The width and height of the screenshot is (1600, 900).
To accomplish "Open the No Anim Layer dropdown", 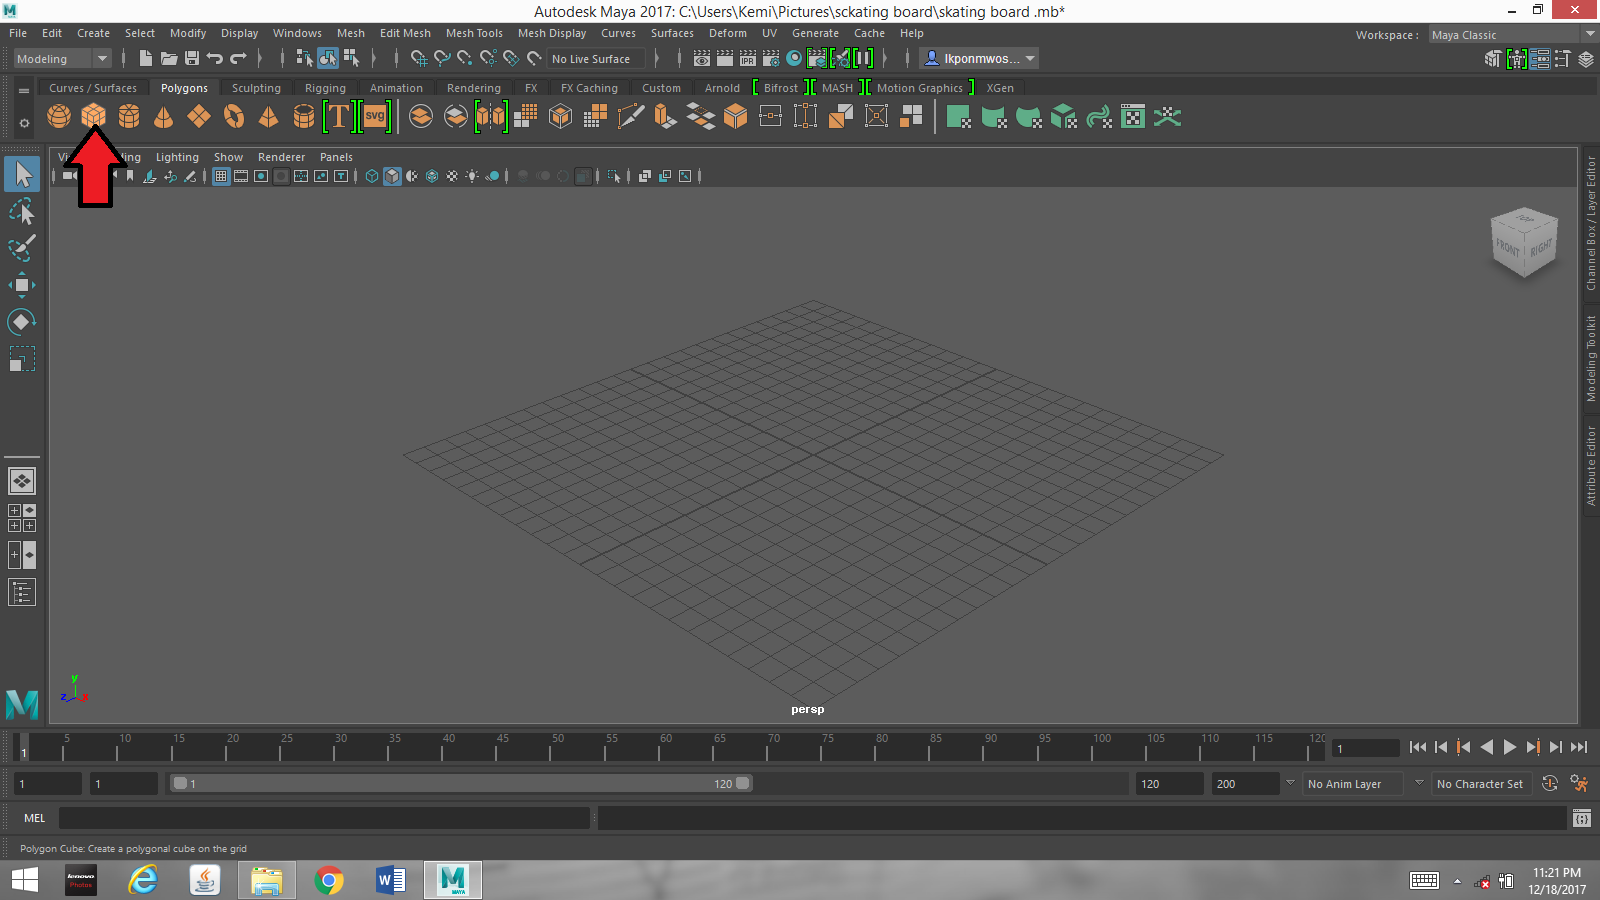I will click(x=1344, y=784).
